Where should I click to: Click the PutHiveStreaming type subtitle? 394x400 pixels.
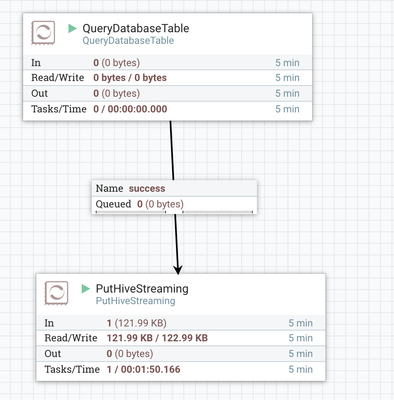pyautogui.click(x=135, y=301)
